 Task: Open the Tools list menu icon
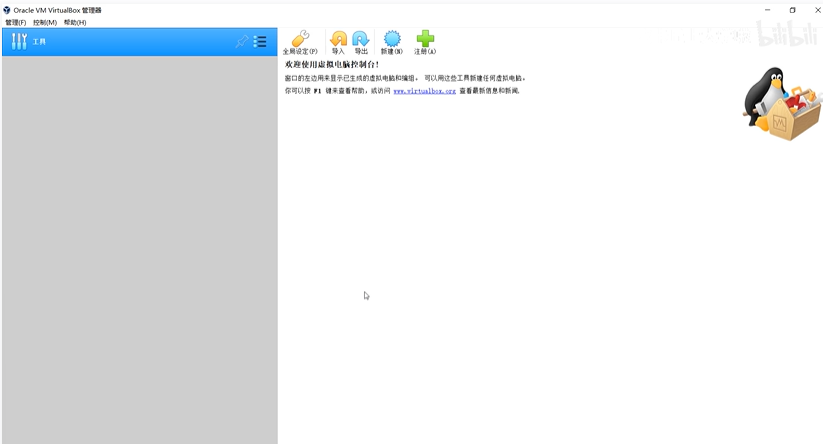tap(260, 41)
